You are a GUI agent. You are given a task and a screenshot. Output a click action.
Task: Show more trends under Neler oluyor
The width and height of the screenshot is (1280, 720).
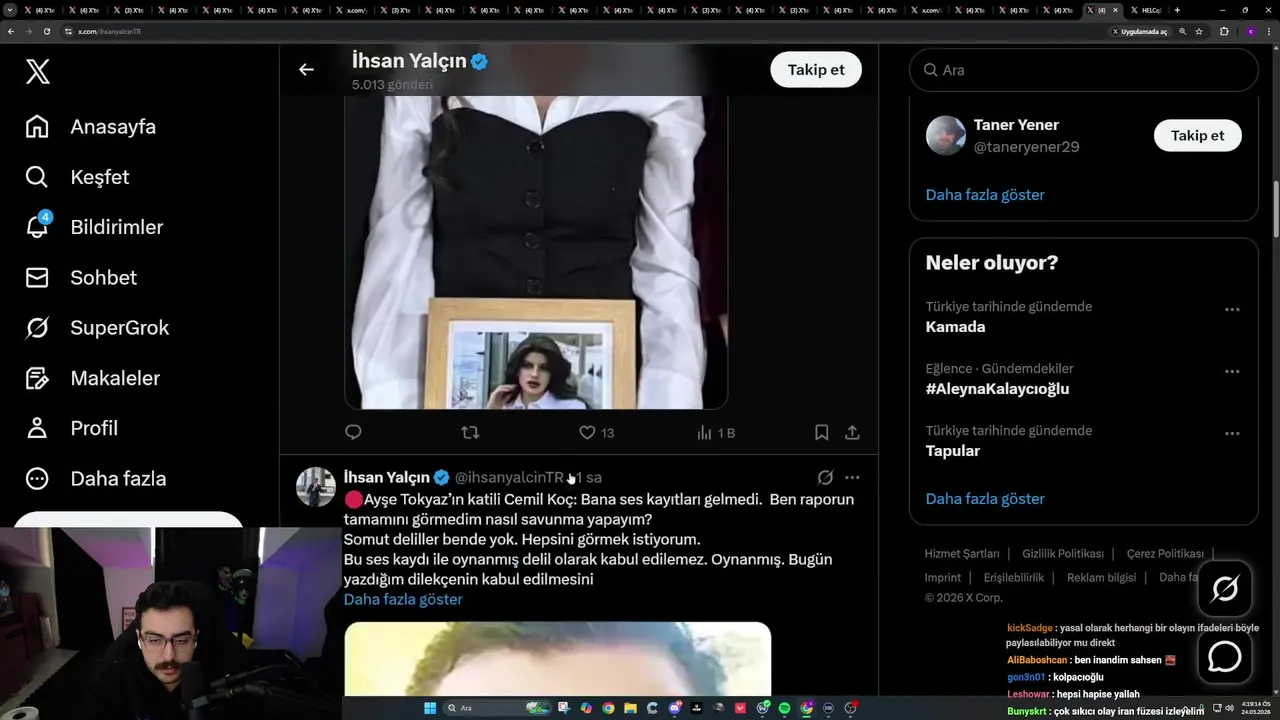985,498
